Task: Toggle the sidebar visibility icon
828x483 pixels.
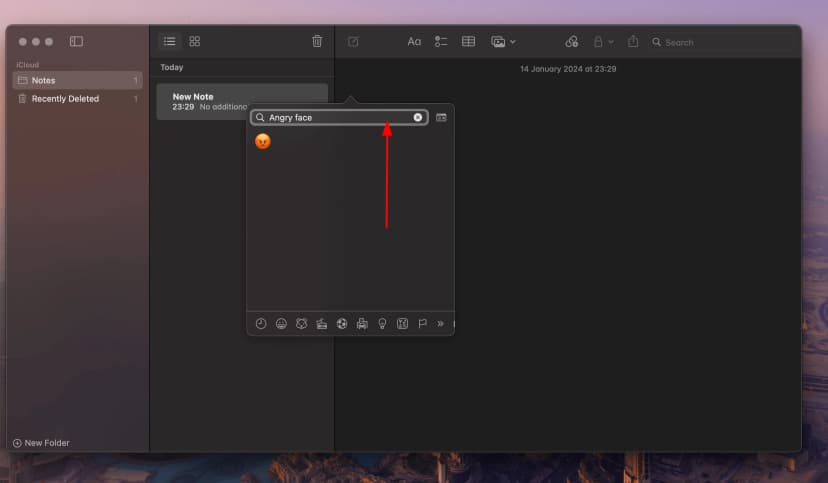Action: (x=76, y=41)
